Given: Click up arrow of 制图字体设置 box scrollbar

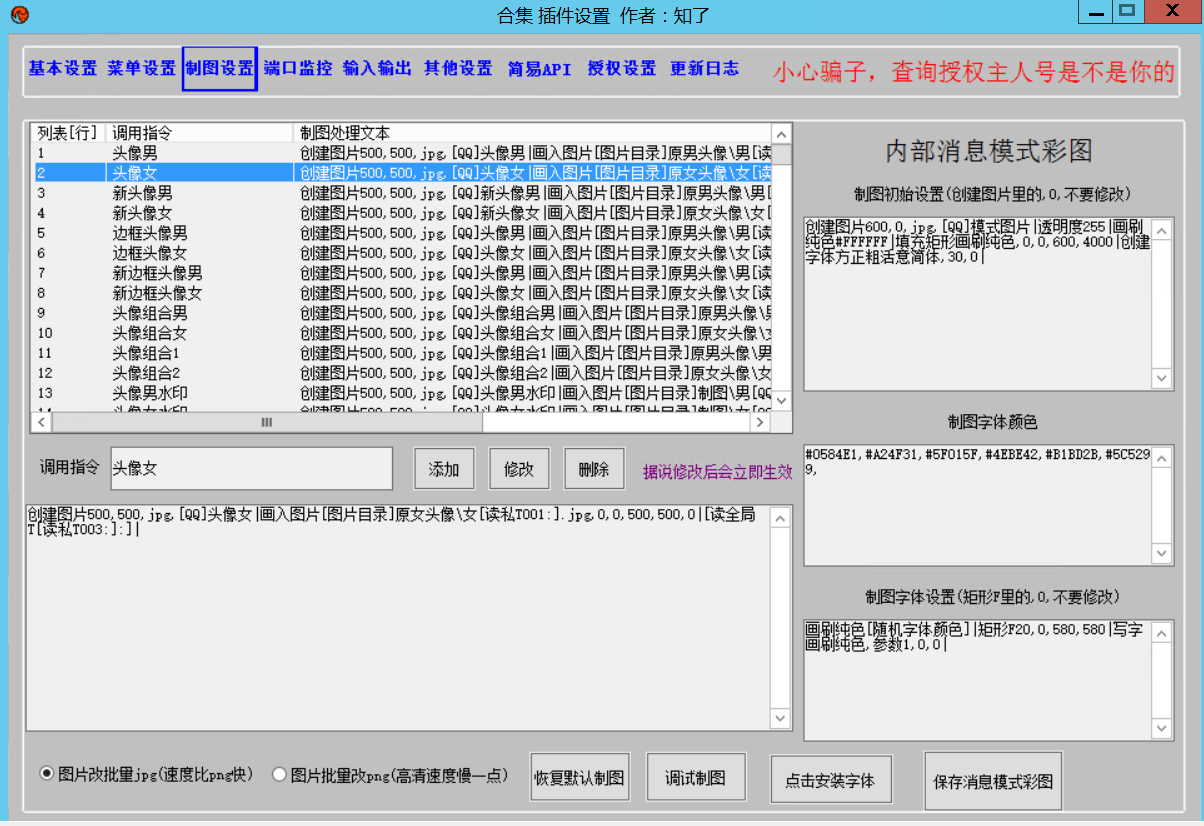Looking at the screenshot, I should tap(1162, 632).
